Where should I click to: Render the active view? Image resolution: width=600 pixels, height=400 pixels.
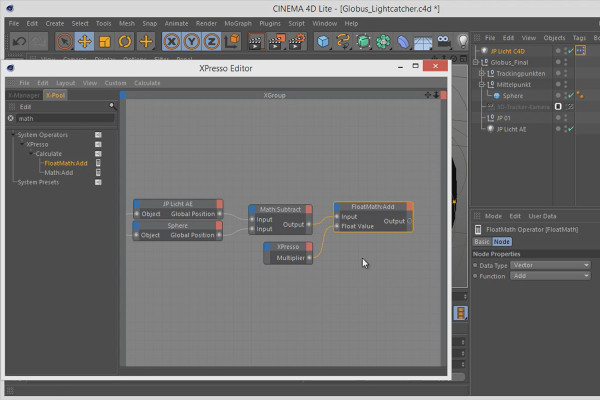[x=256, y=41]
